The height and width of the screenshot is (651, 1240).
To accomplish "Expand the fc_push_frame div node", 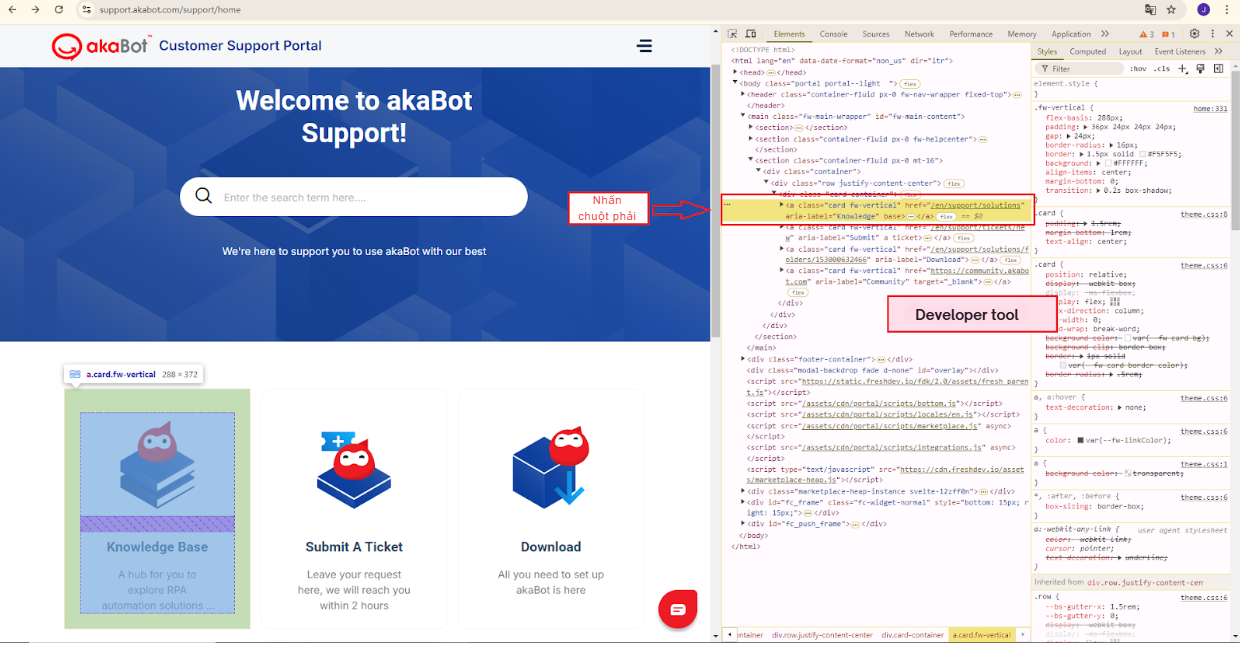I will pyautogui.click(x=743, y=523).
